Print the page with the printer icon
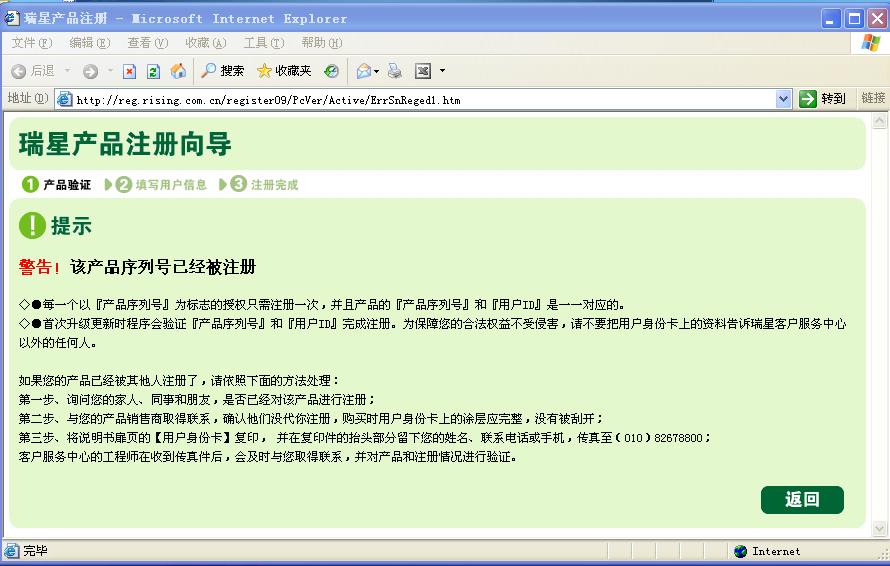This screenshot has height=566, width=890. coord(394,71)
